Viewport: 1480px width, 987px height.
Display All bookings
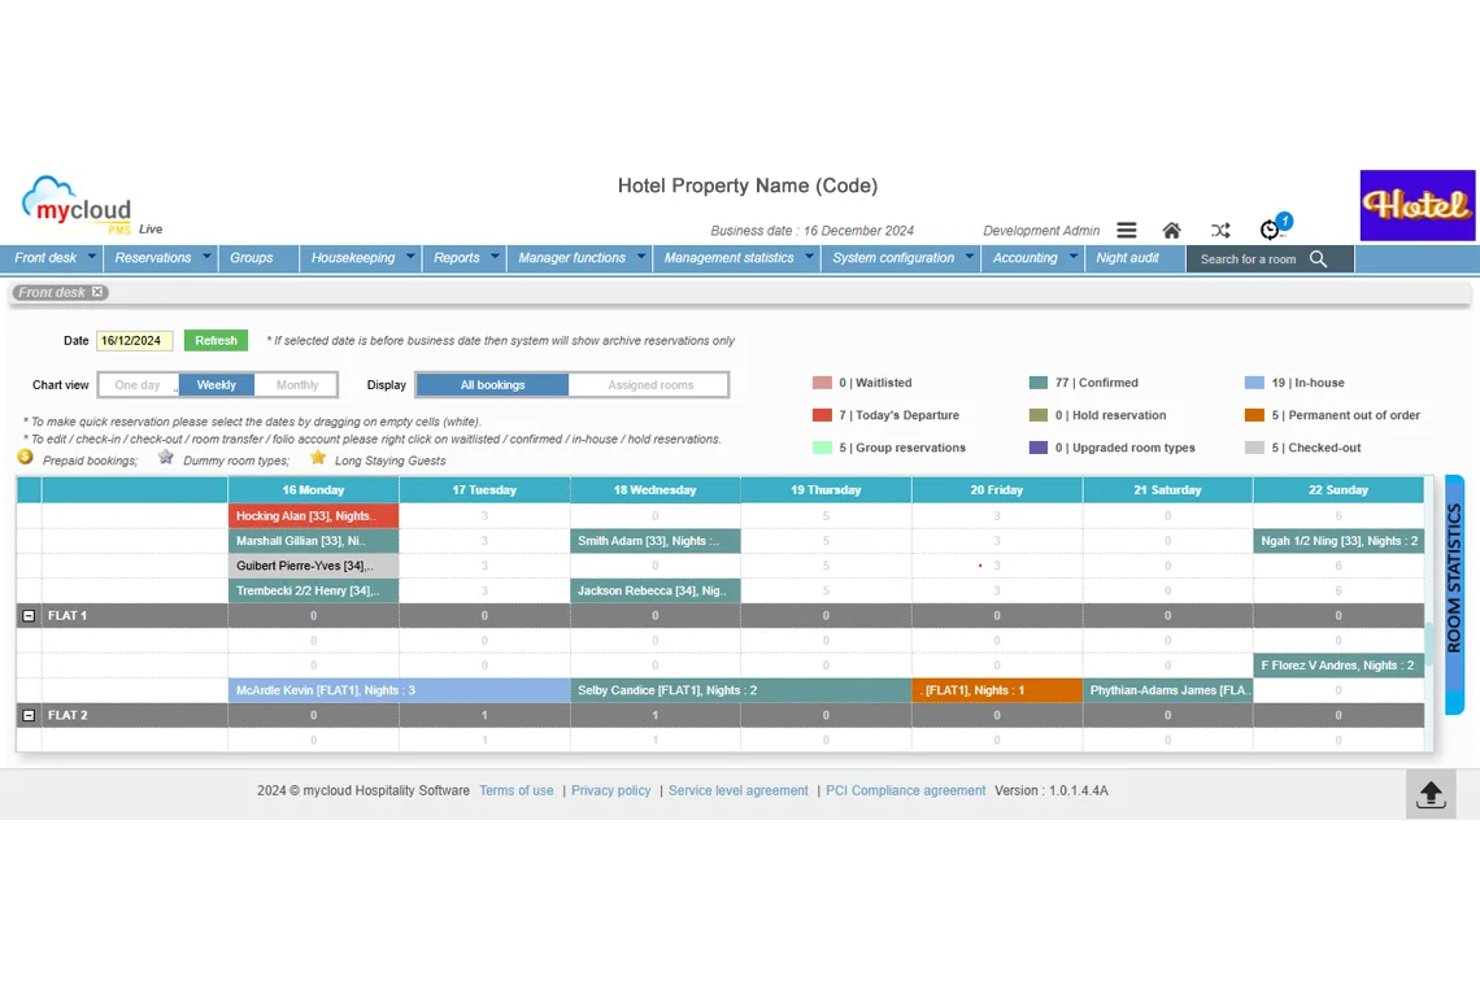click(493, 385)
